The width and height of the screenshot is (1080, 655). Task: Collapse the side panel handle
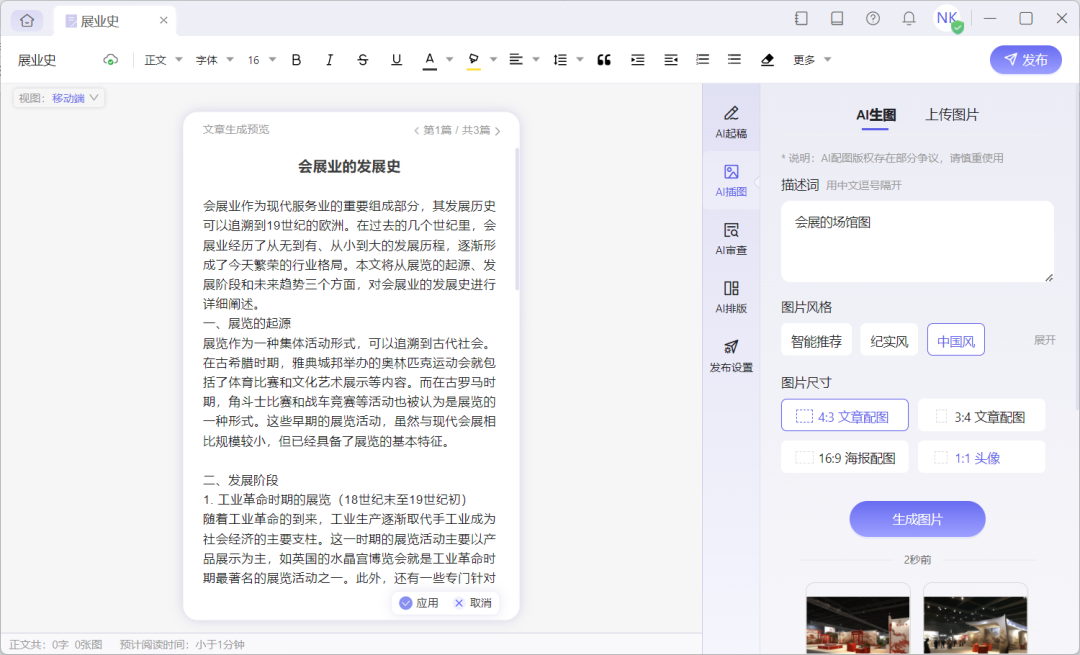point(757,183)
